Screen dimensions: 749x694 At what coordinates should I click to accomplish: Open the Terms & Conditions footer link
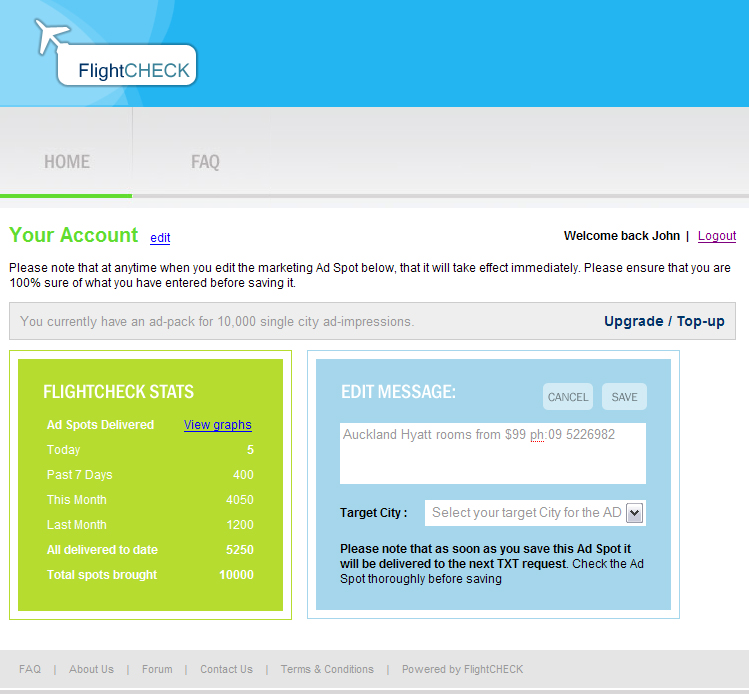coord(327,669)
